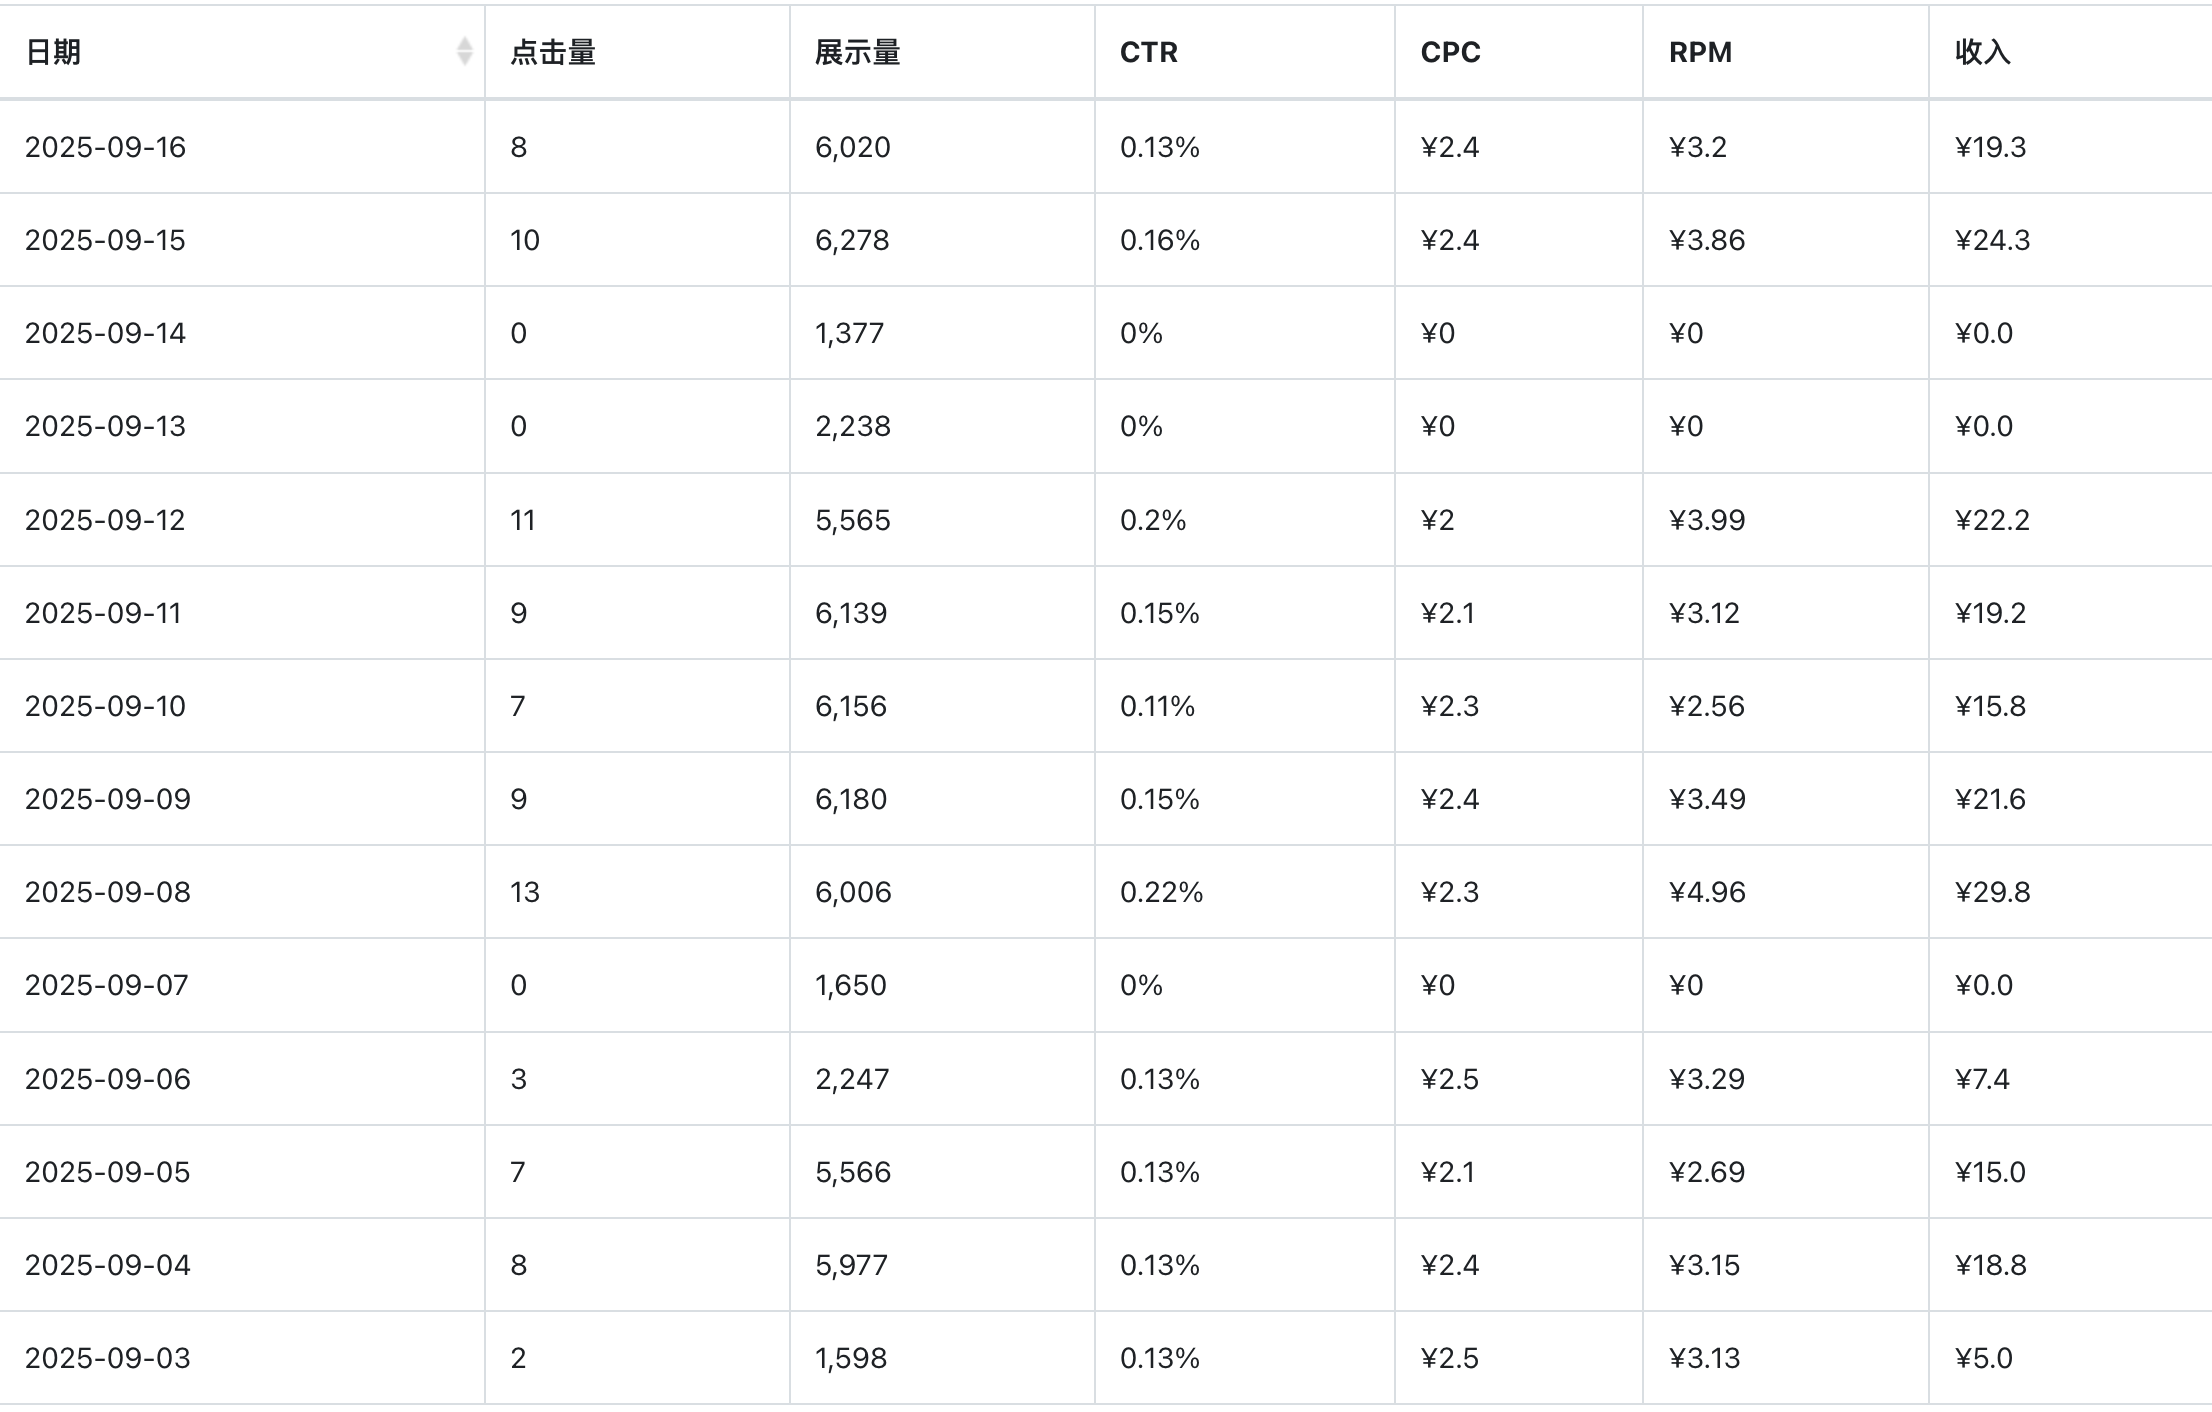Select the 0.11% CTR cell

pos(1157,706)
